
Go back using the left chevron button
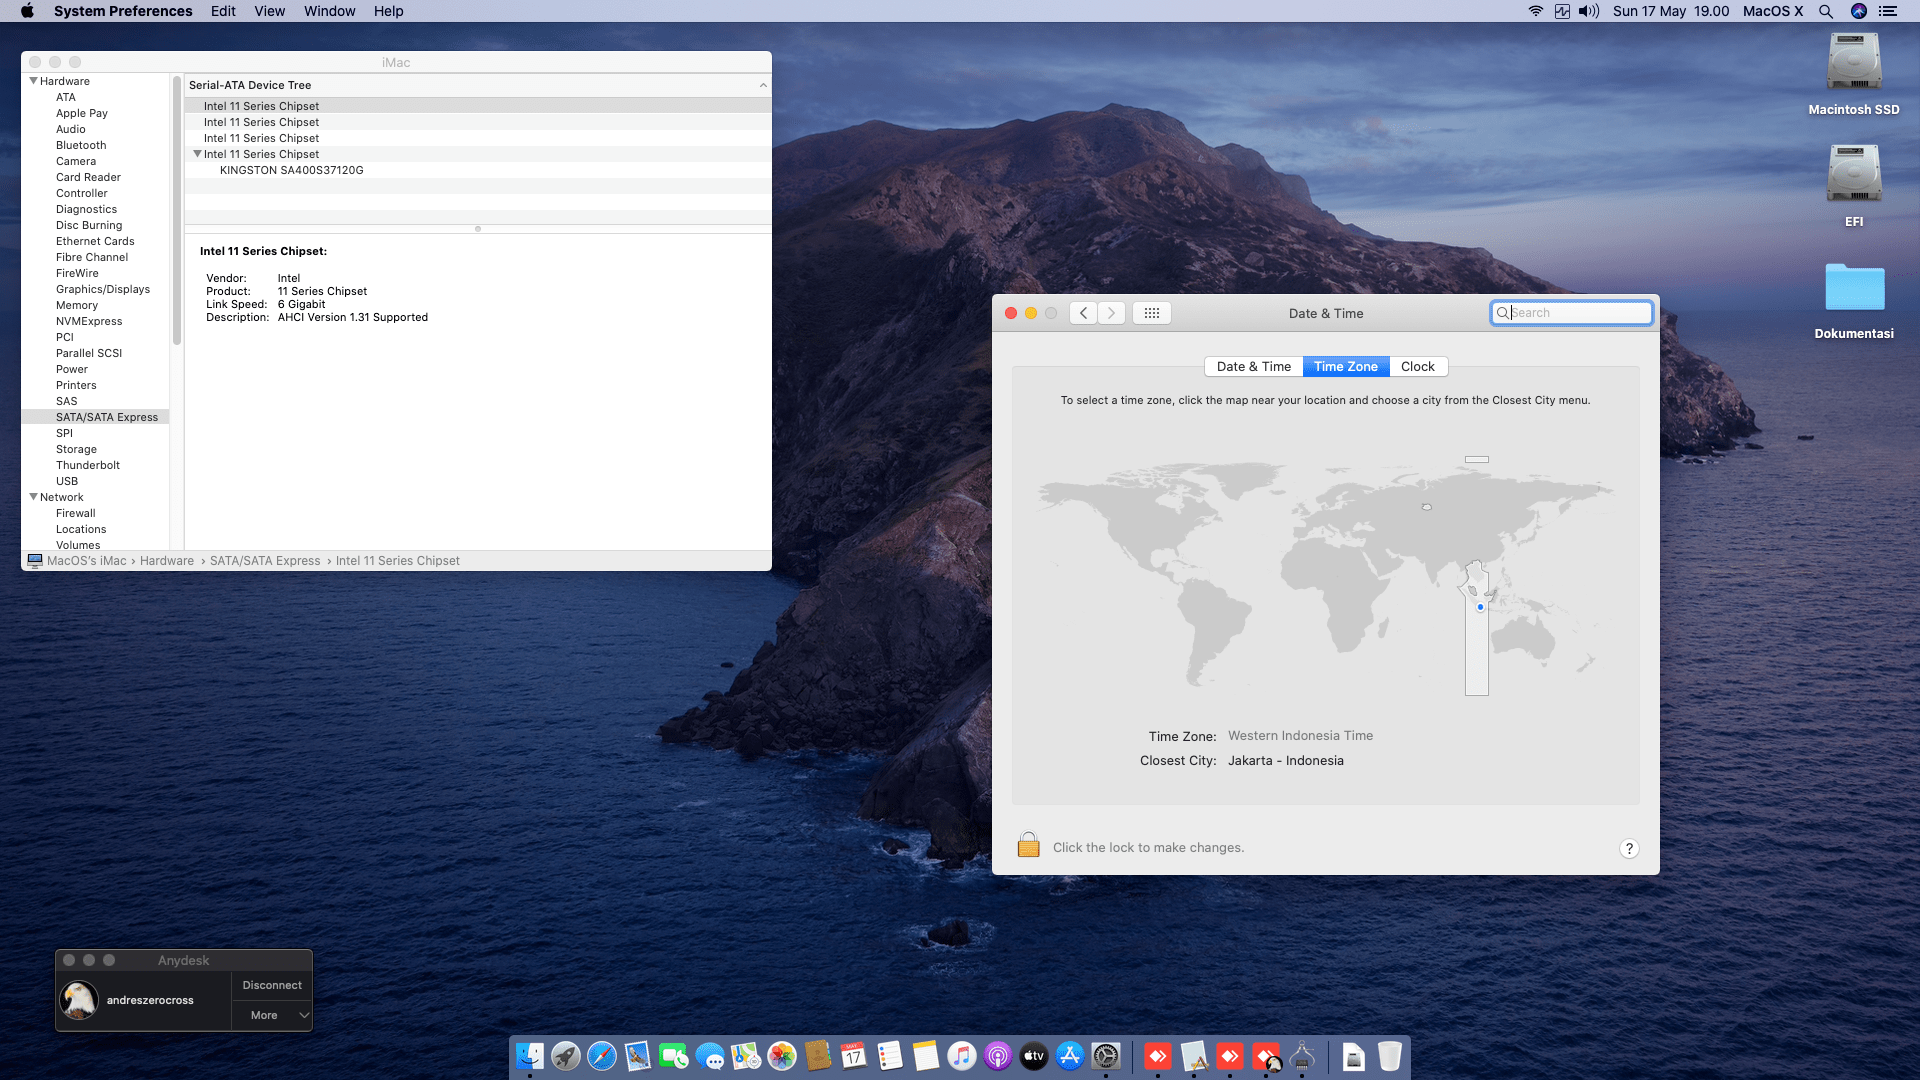tap(1083, 313)
